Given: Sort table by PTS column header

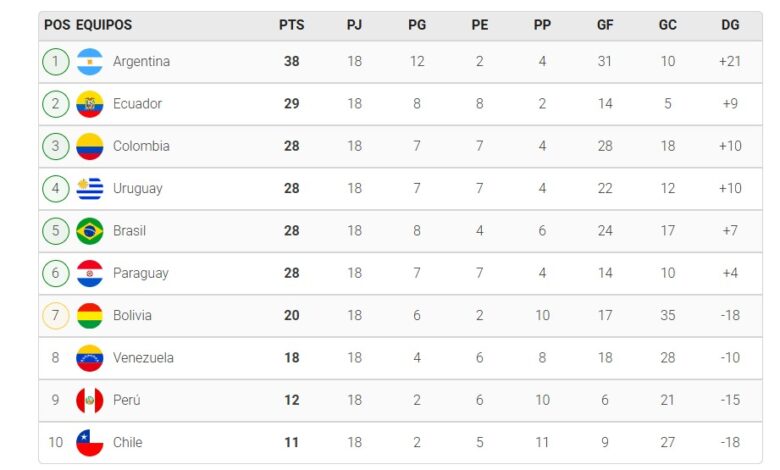Looking at the screenshot, I should point(291,25).
